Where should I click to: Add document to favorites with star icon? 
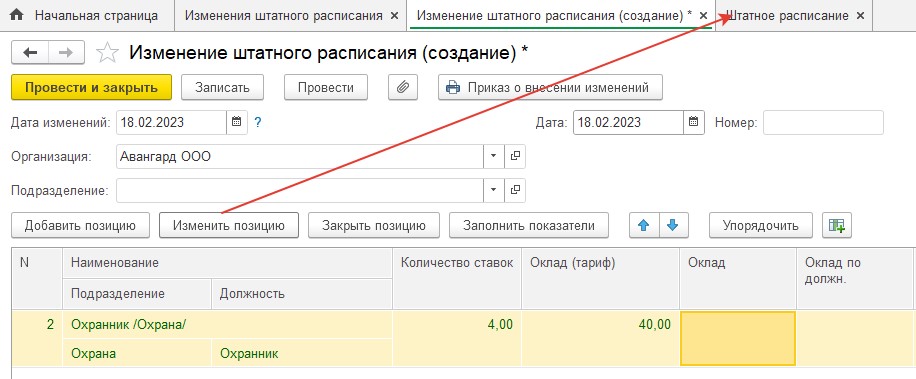[107, 53]
